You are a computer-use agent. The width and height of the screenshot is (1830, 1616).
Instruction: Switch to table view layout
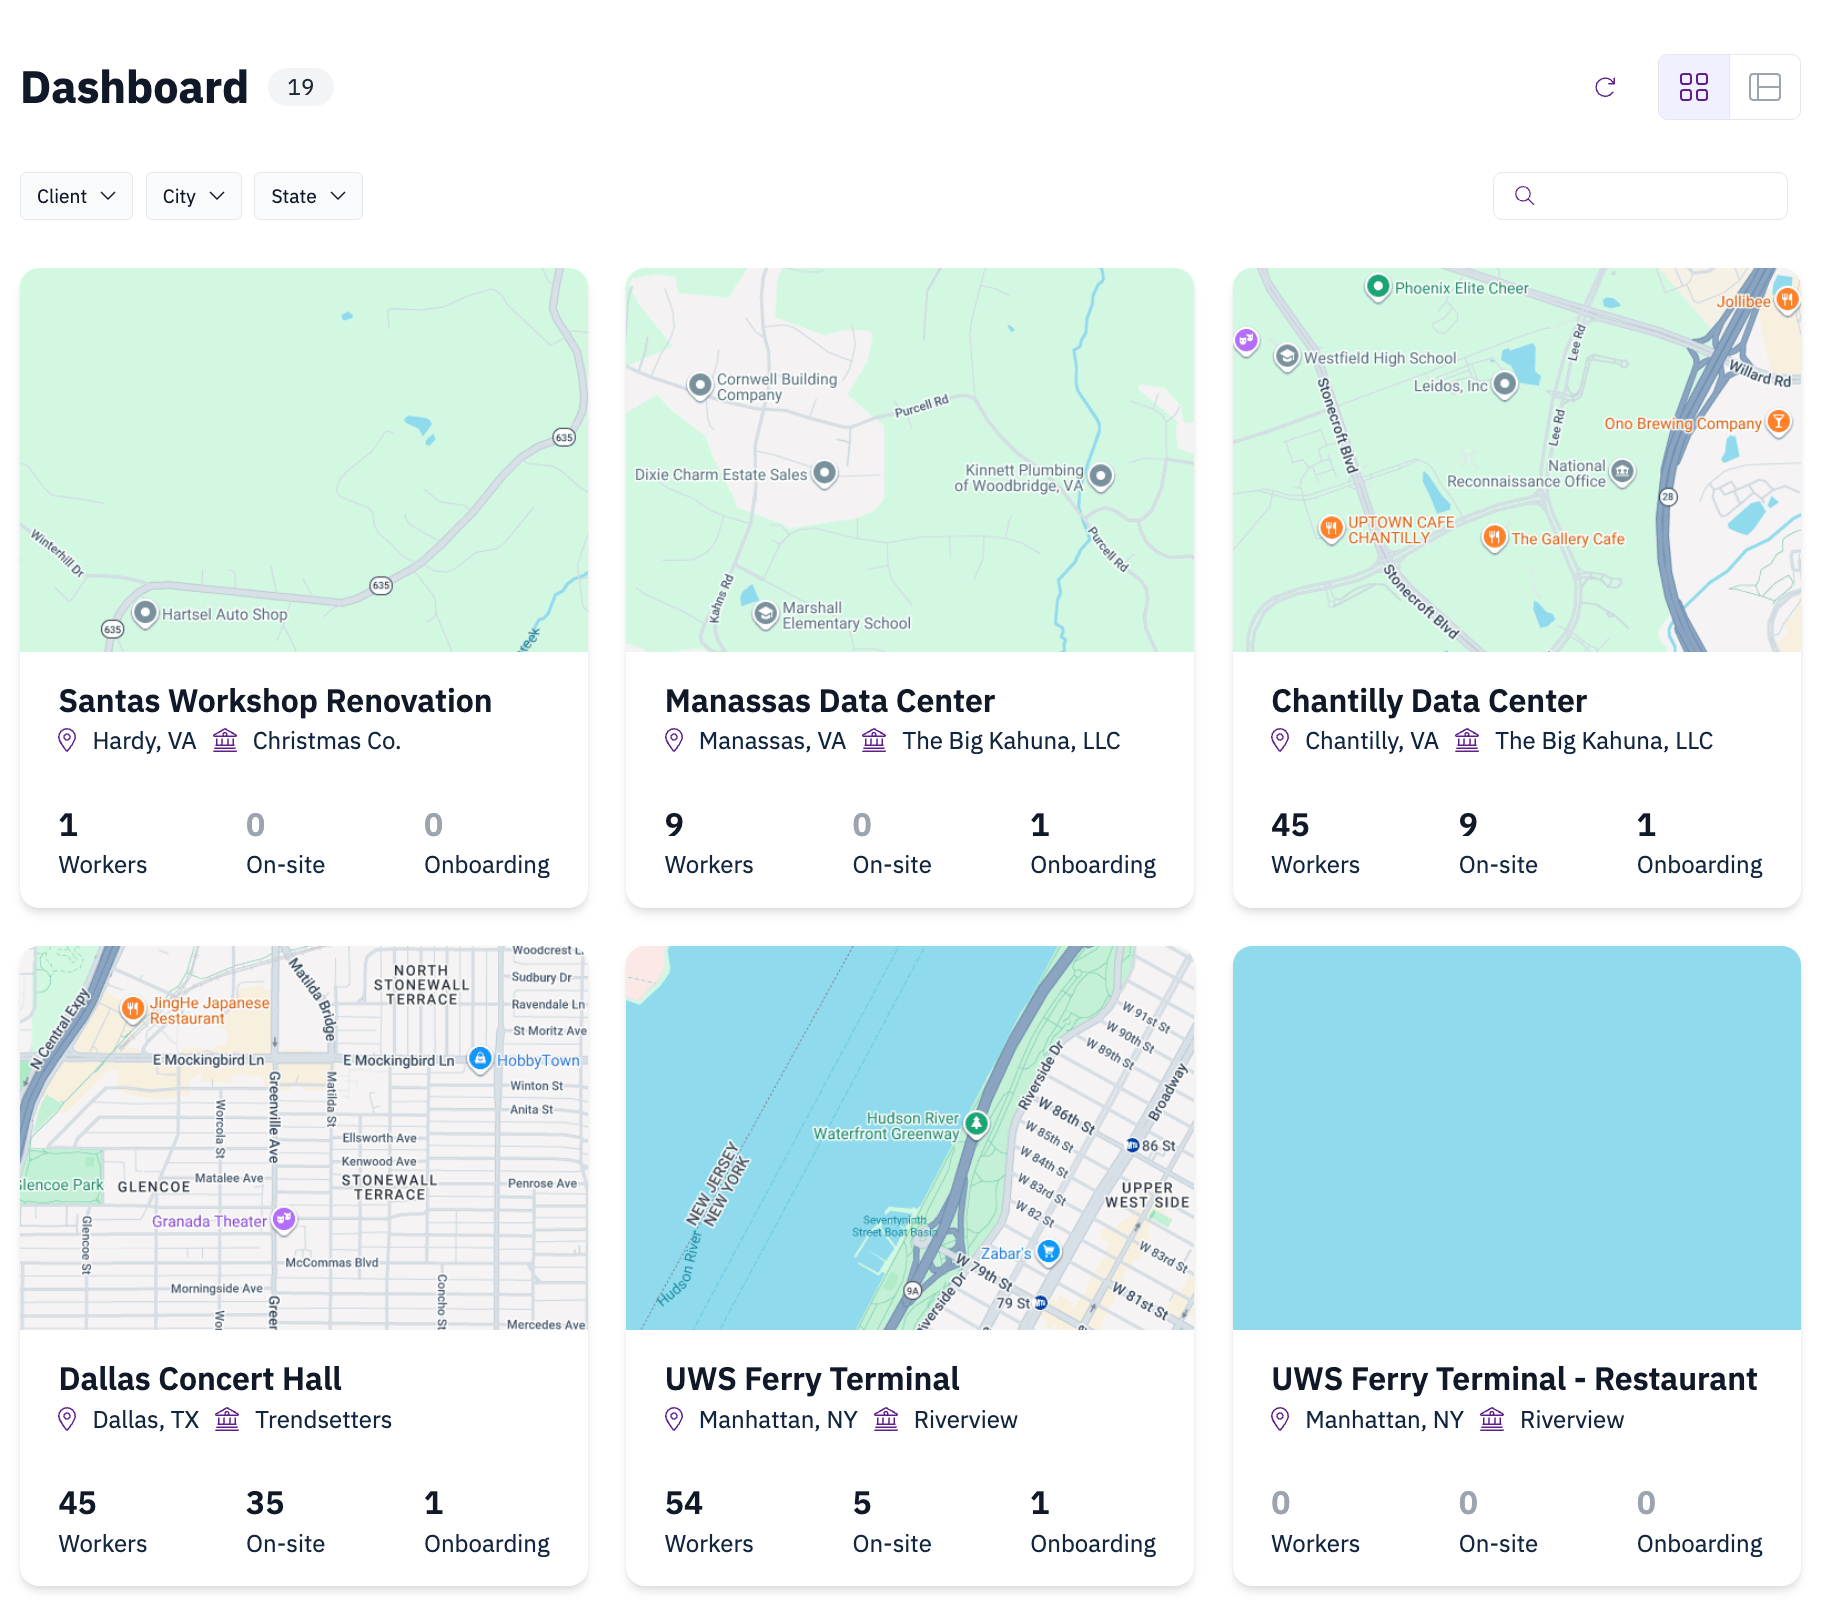[x=1765, y=87]
